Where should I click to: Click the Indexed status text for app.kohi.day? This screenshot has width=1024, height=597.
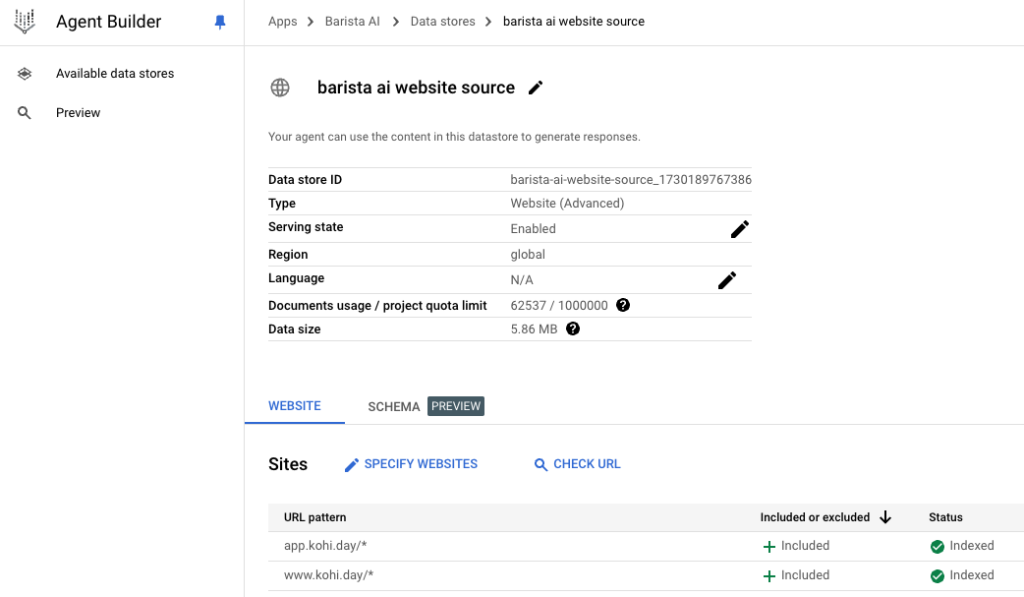pos(972,545)
